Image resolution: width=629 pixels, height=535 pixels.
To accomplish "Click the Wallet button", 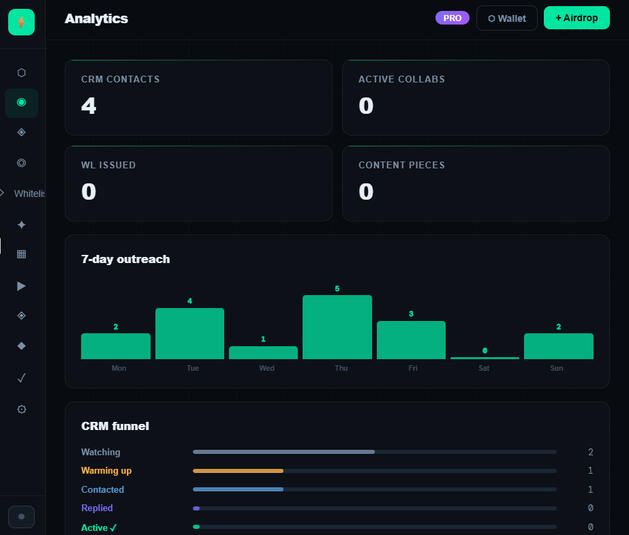I will pos(506,18).
